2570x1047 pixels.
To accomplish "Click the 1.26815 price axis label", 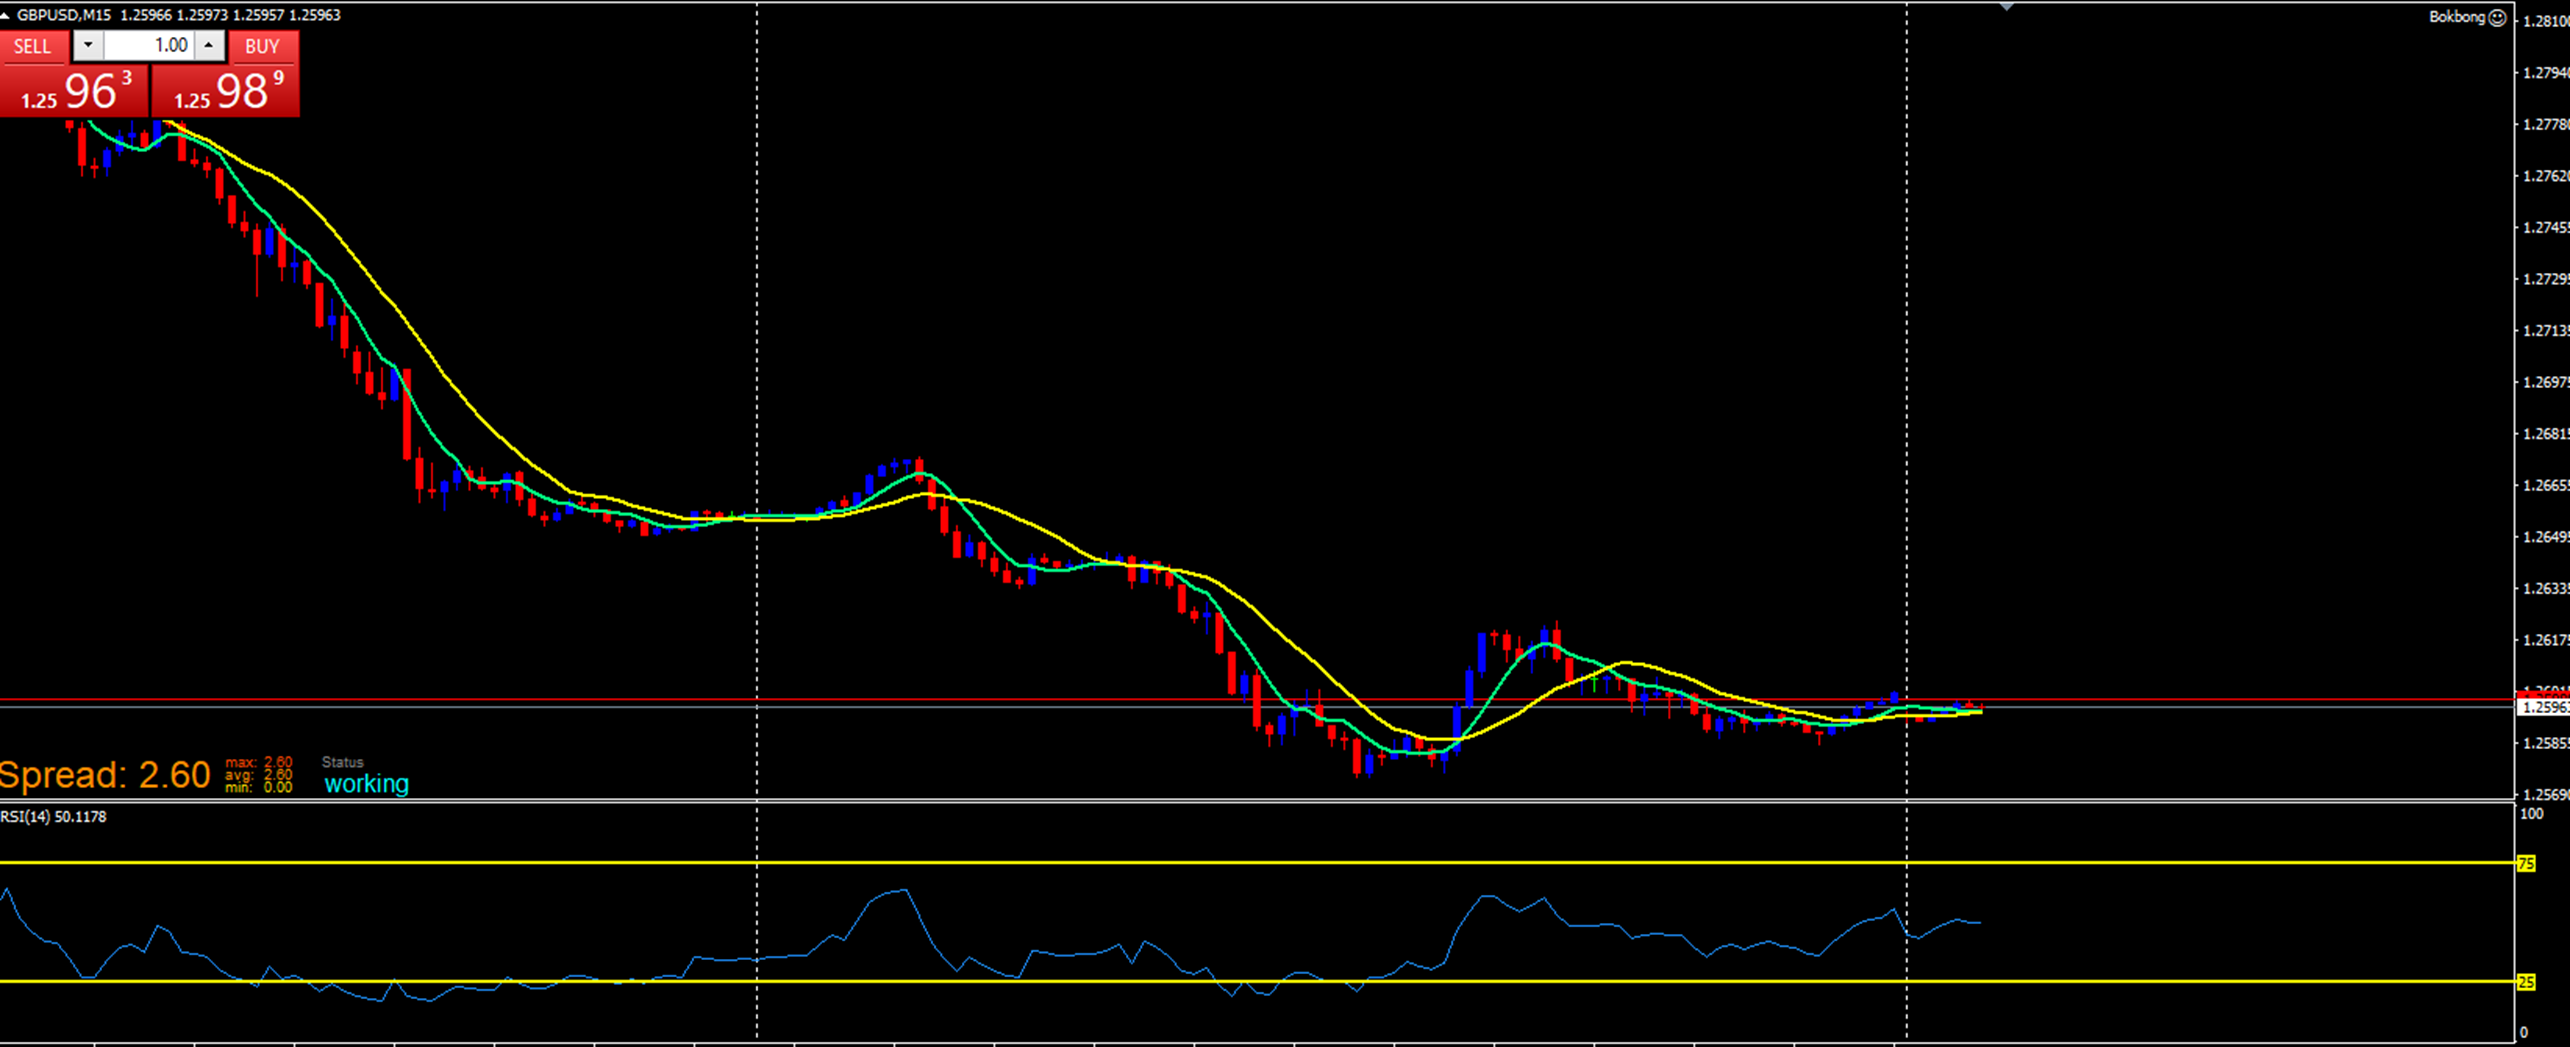I will click(2546, 434).
